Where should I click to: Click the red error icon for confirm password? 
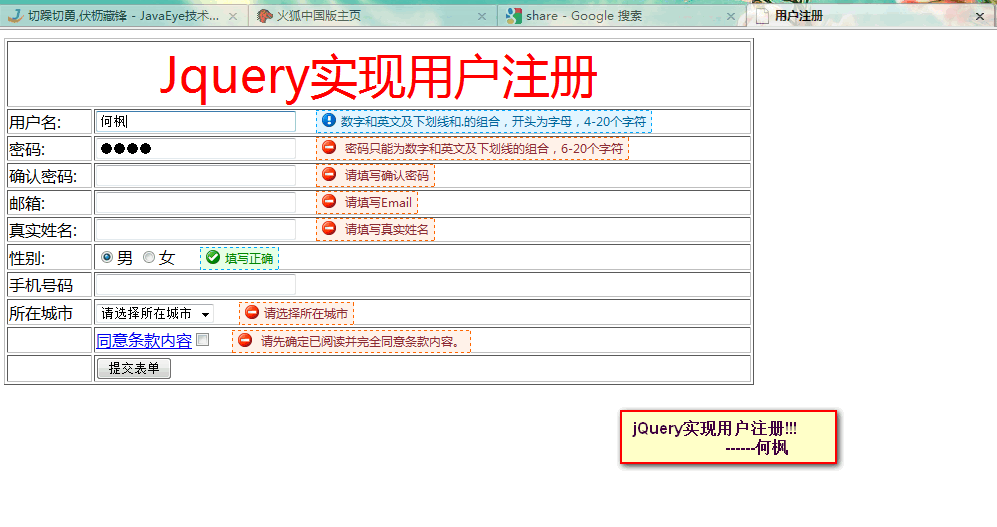click(329, 174)
